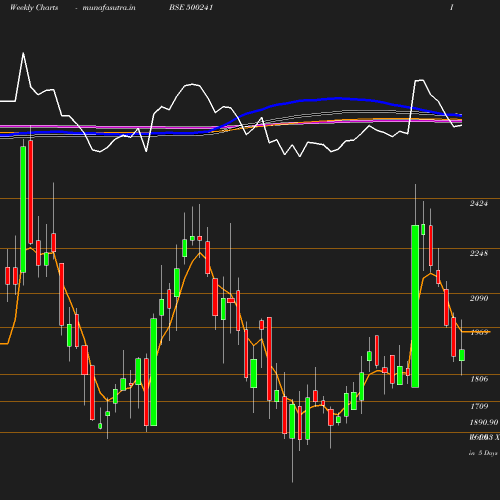
Task: Click the '2090' price level label
Action: coord(479,298)
